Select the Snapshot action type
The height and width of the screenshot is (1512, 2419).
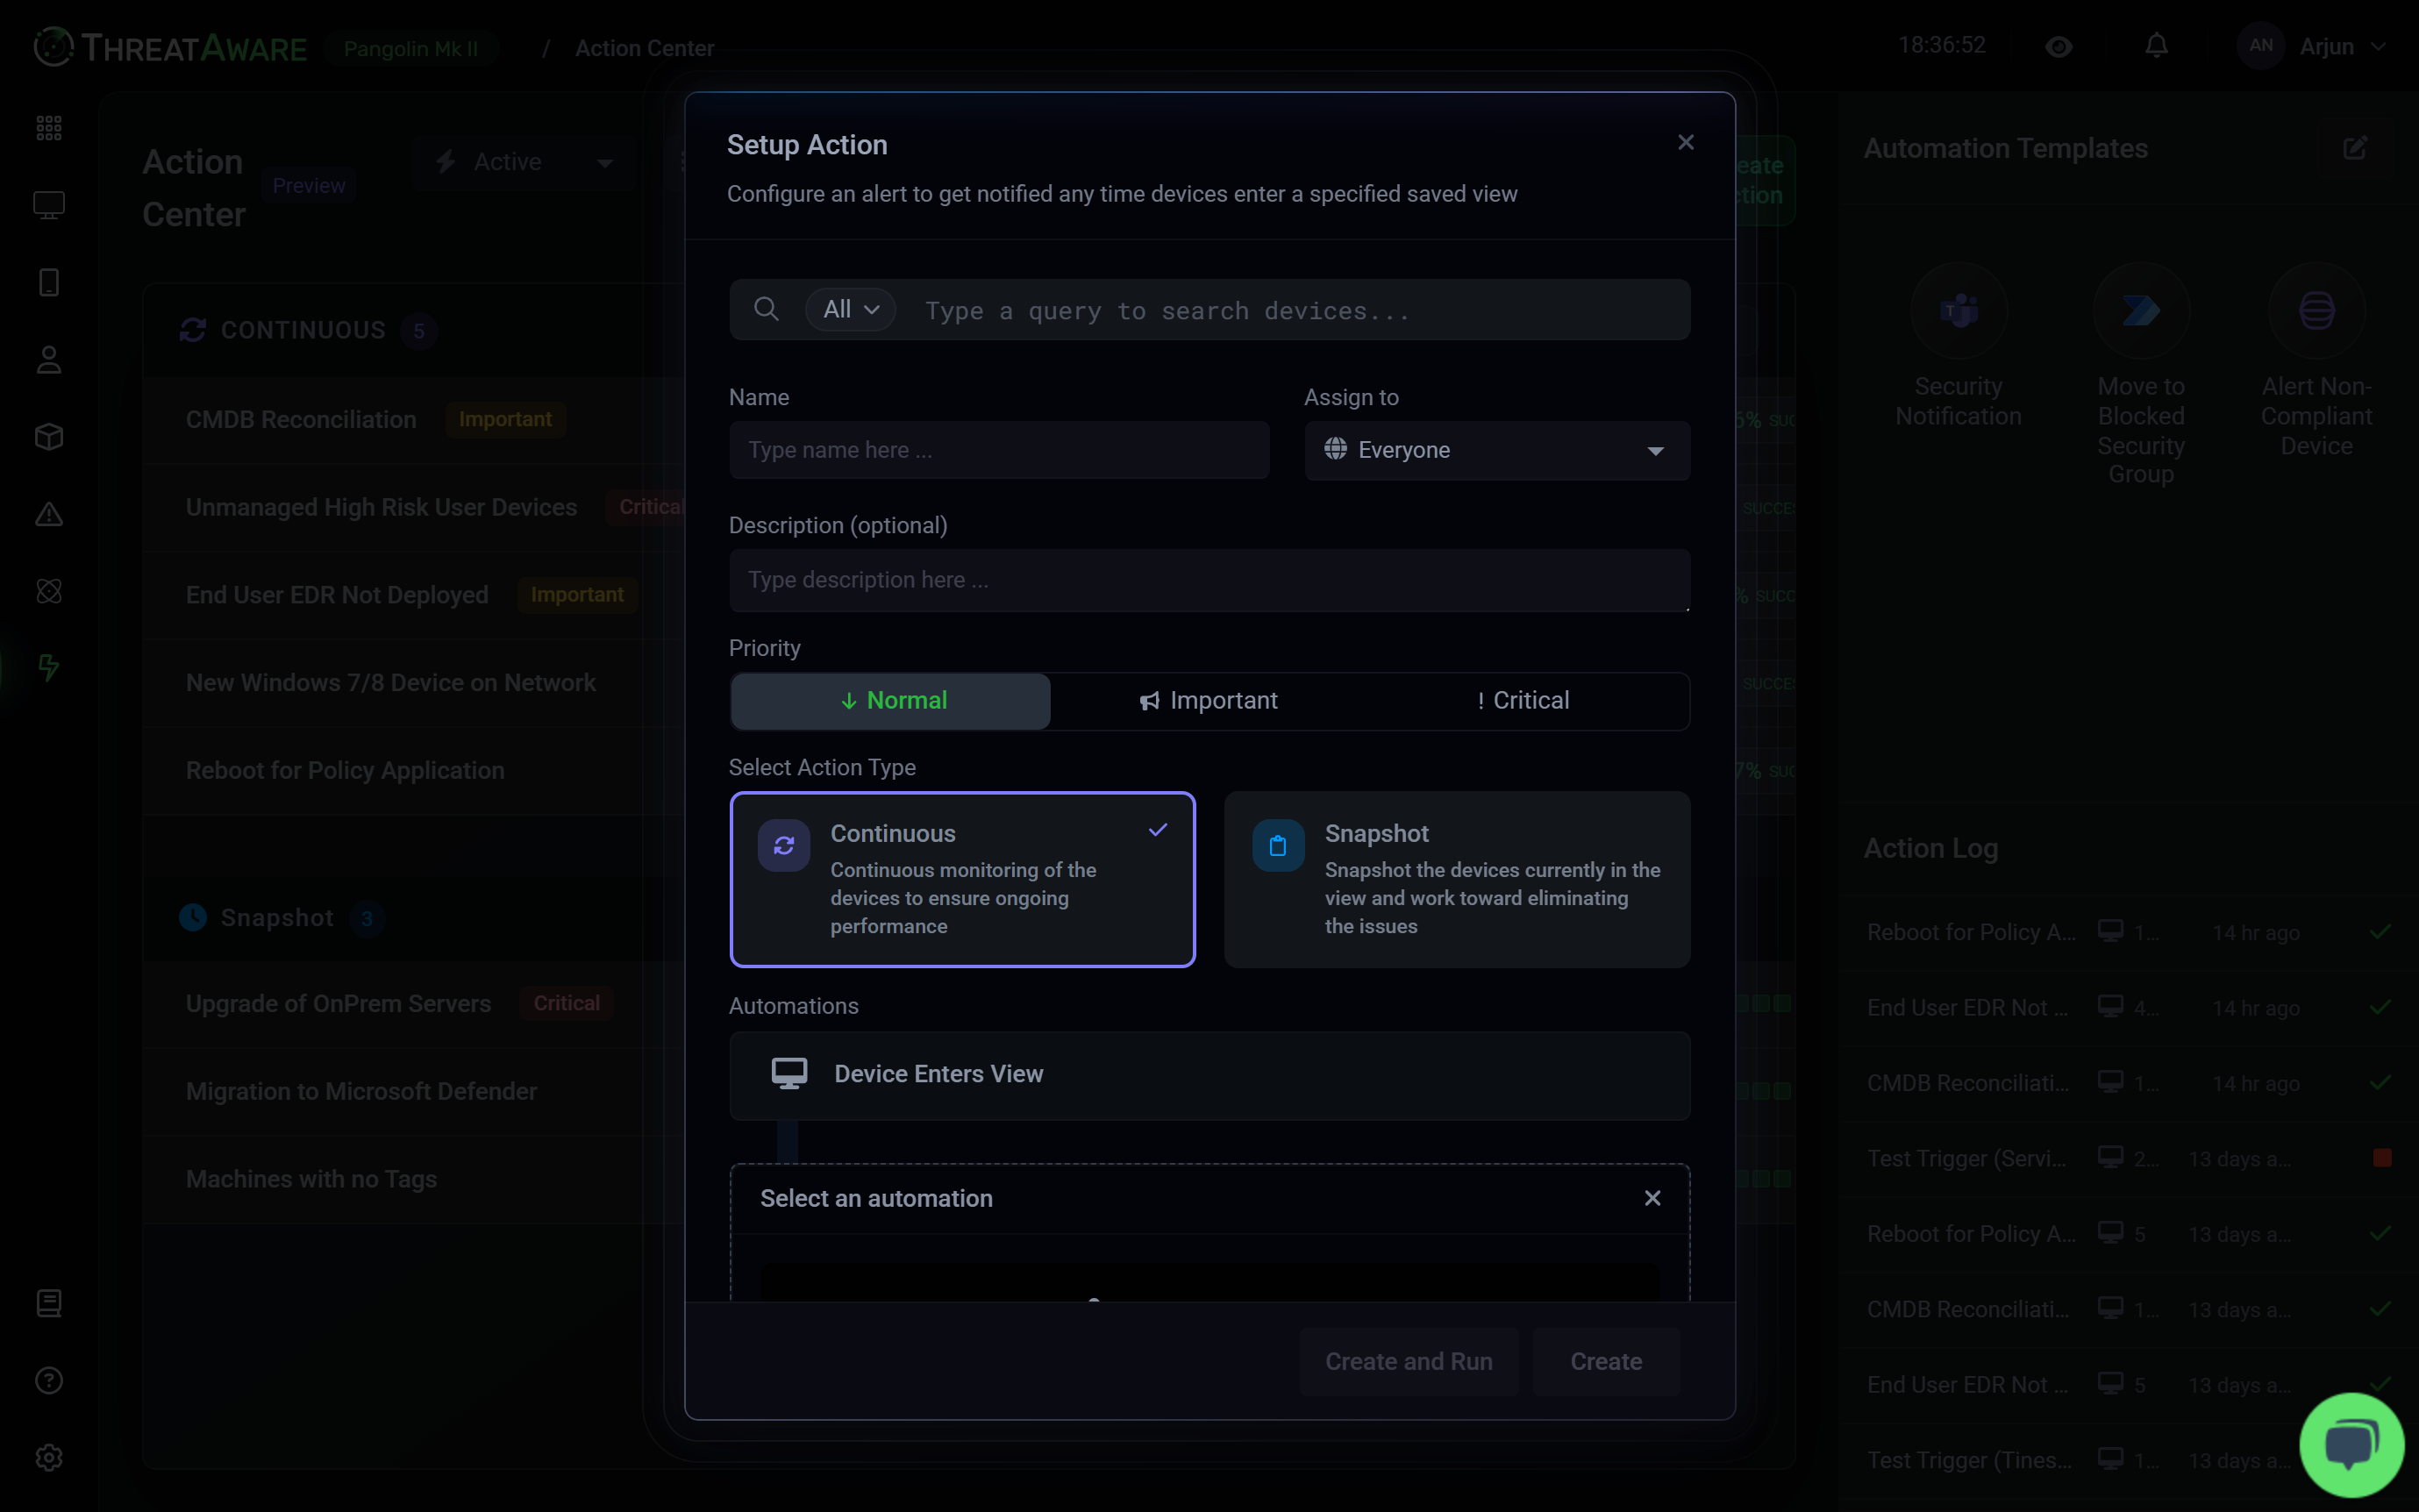click(1457, 879)
